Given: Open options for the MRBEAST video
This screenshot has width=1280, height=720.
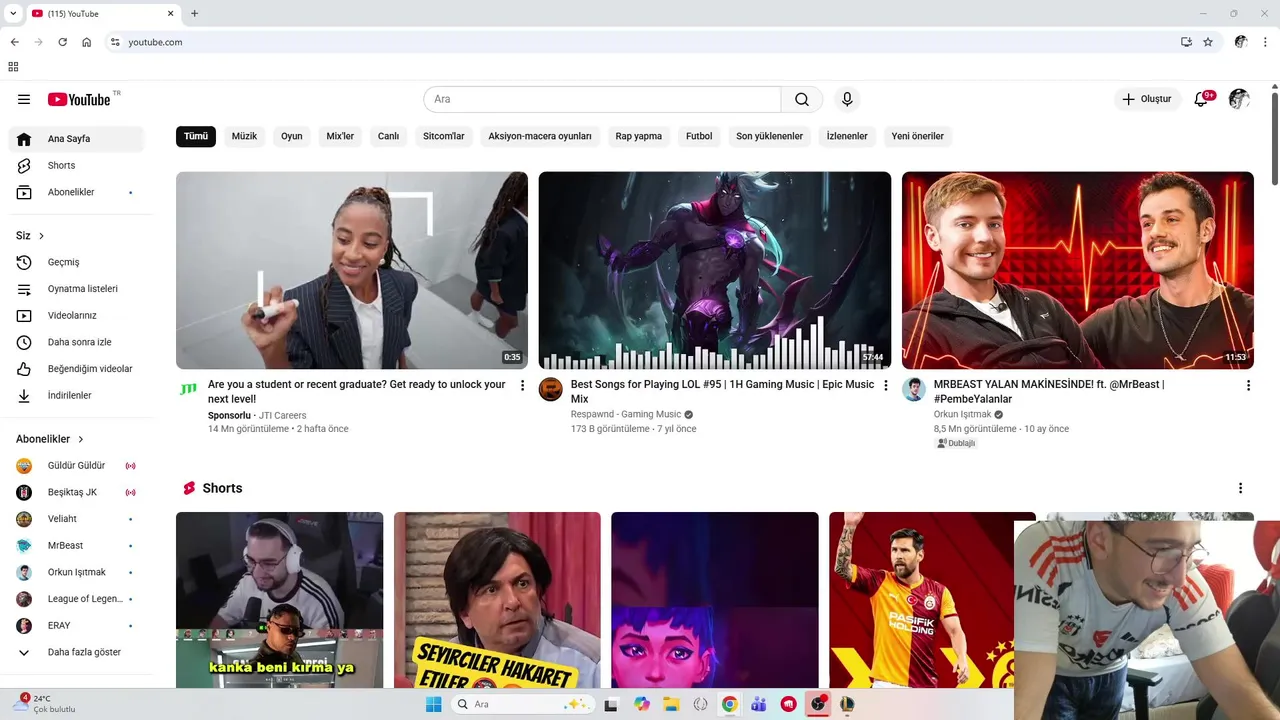Looking at the screenshot, I should 1248,385.
